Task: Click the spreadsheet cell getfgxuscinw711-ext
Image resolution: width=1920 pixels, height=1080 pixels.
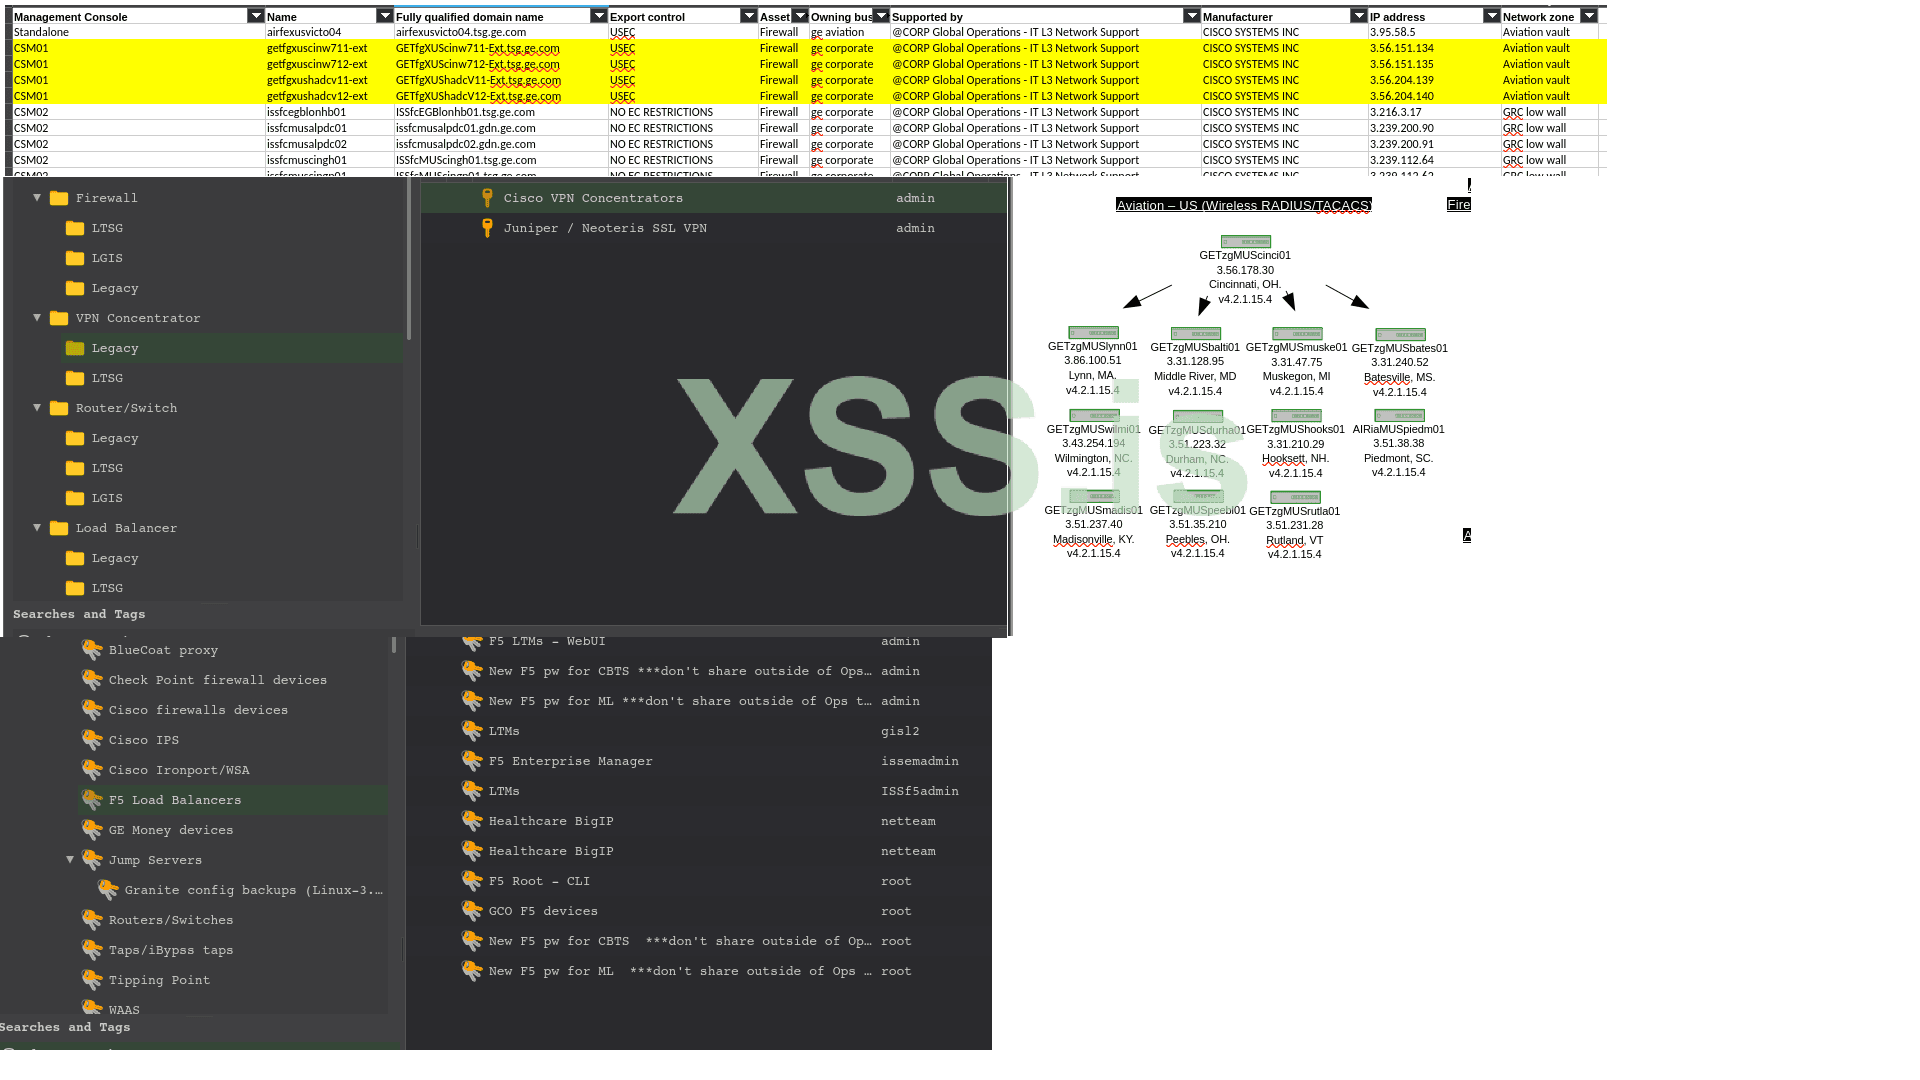Action: click(317, 48)
